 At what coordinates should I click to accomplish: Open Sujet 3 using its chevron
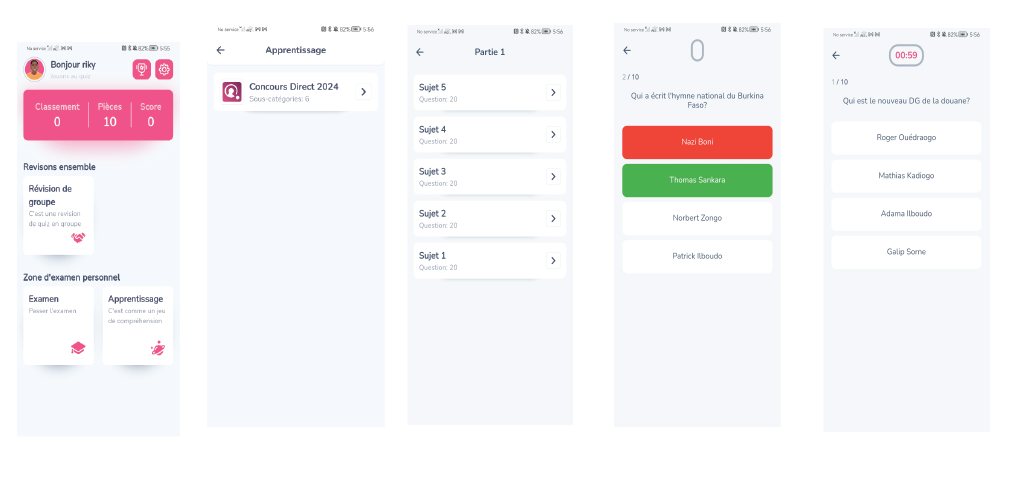coord(553,177)
